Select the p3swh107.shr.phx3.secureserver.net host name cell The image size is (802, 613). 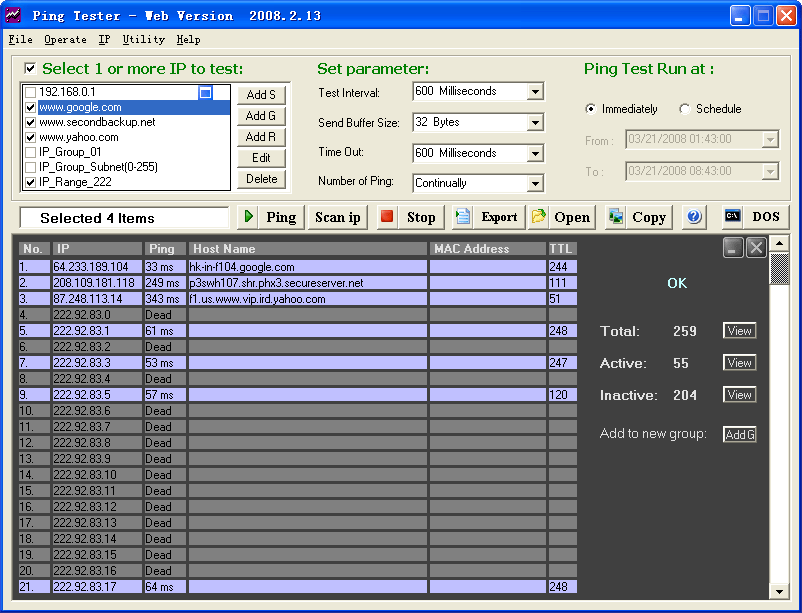tap(307, 282)
